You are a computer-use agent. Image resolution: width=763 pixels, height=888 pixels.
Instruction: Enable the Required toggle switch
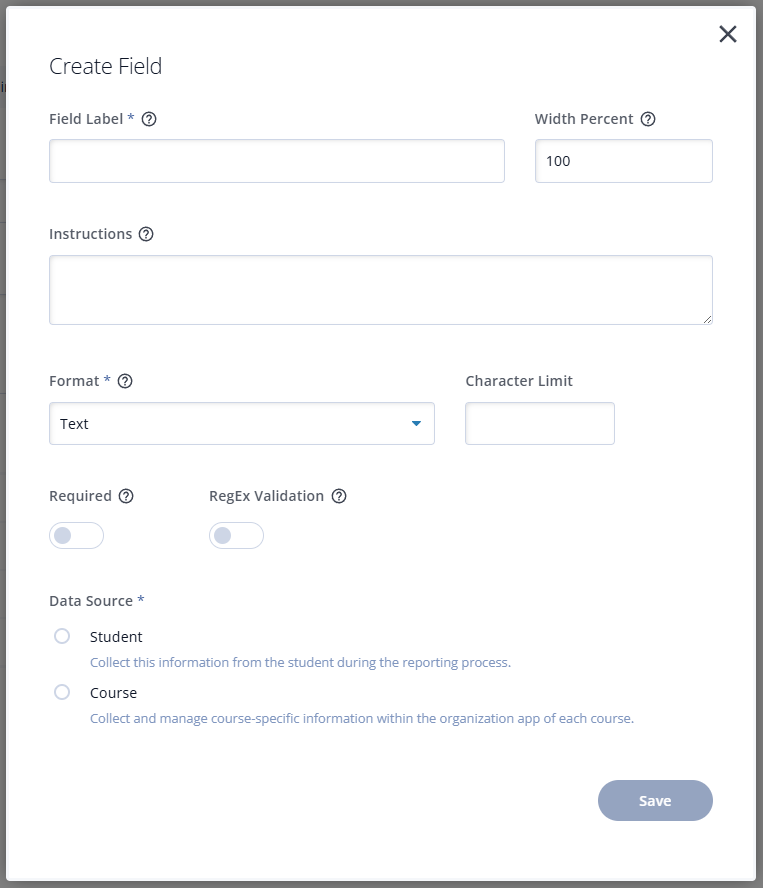(x=76, y=536)
